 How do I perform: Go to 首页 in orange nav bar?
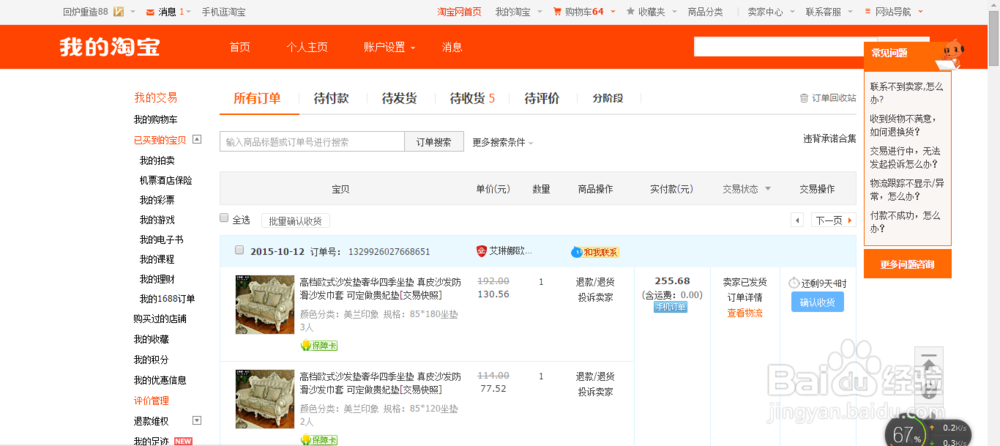(x=240, y=47)
